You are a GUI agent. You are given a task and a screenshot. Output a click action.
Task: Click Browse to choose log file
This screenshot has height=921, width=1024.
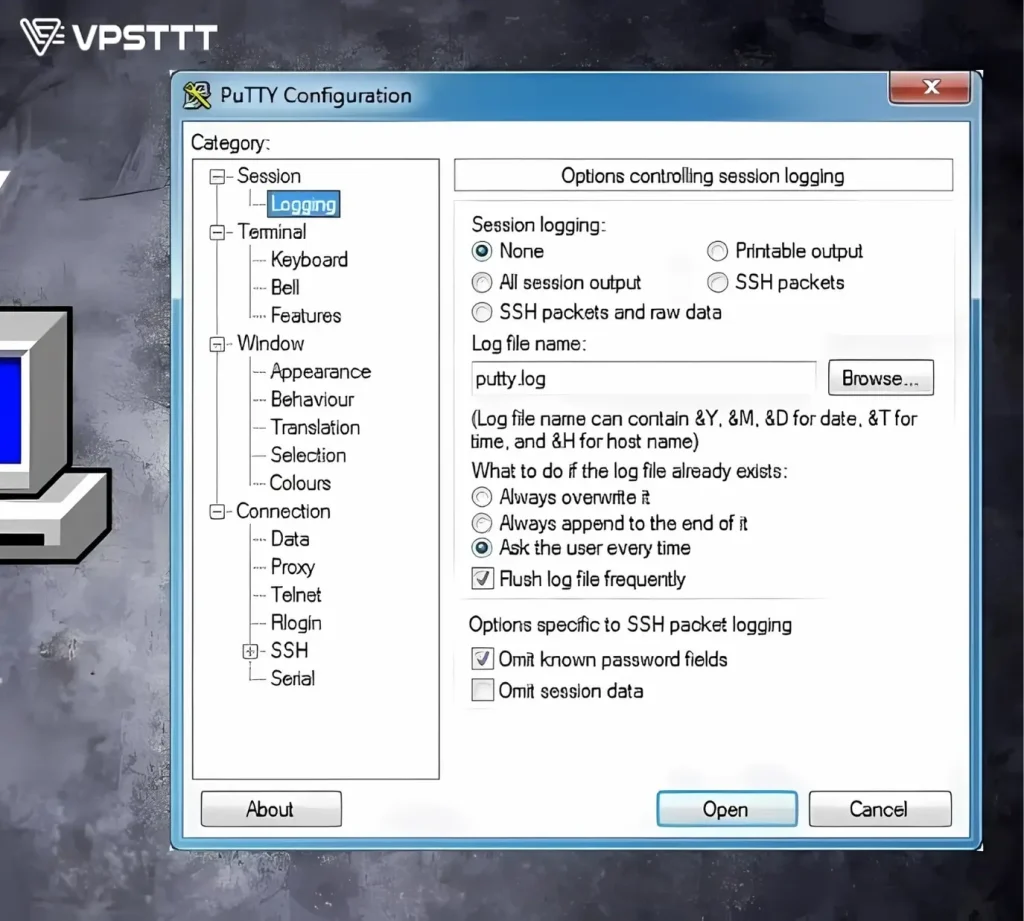click(x=880, y=378)
